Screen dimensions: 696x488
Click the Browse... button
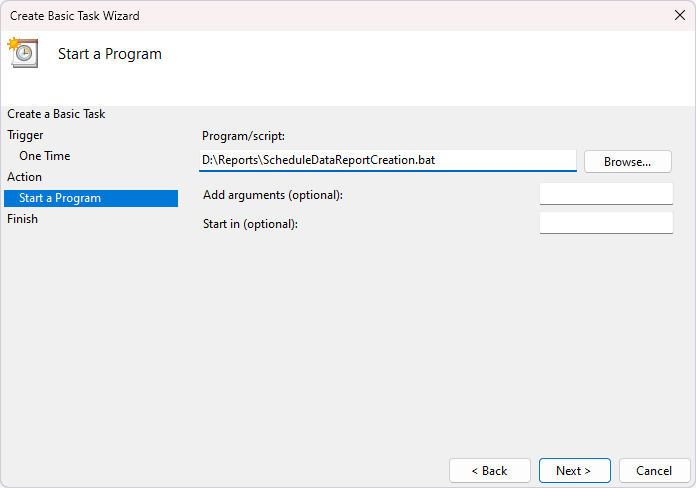(x=627, y=162)
